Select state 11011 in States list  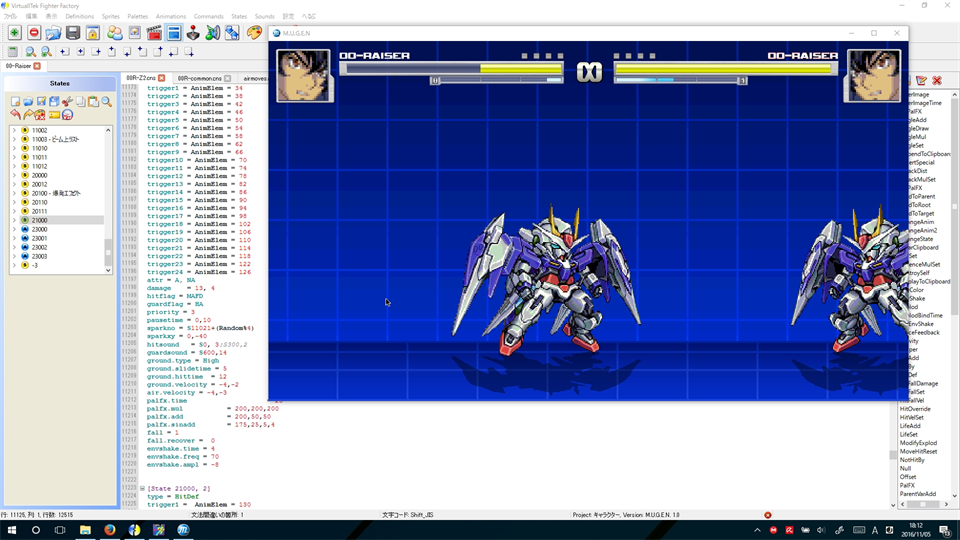pos(39,157)
